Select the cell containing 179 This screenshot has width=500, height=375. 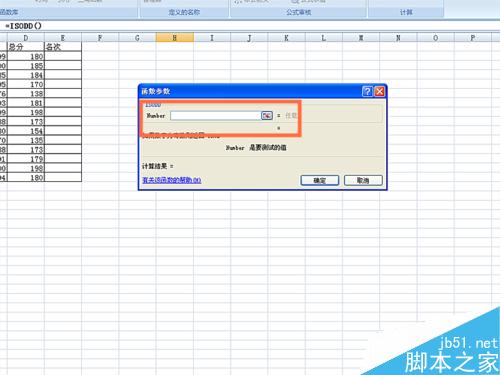click(26, 159)
